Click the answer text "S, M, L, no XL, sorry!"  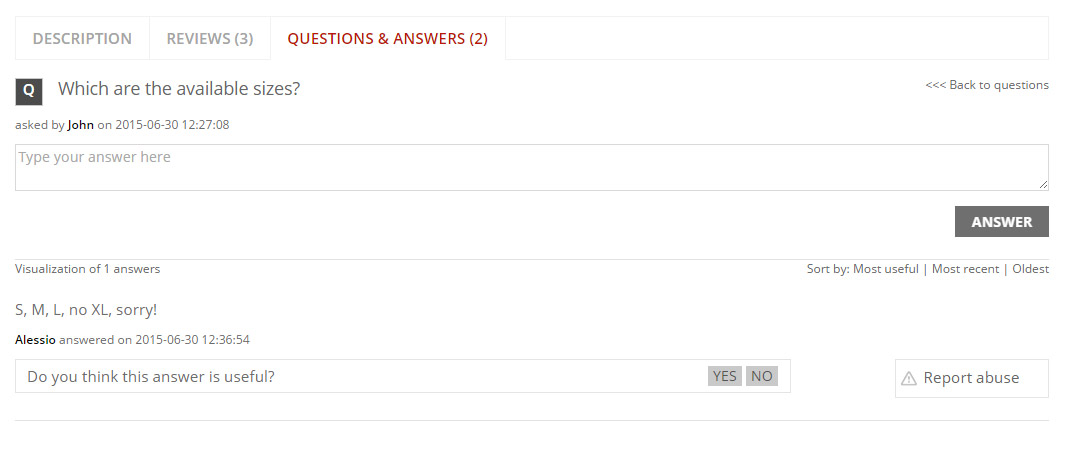point(86,309)
